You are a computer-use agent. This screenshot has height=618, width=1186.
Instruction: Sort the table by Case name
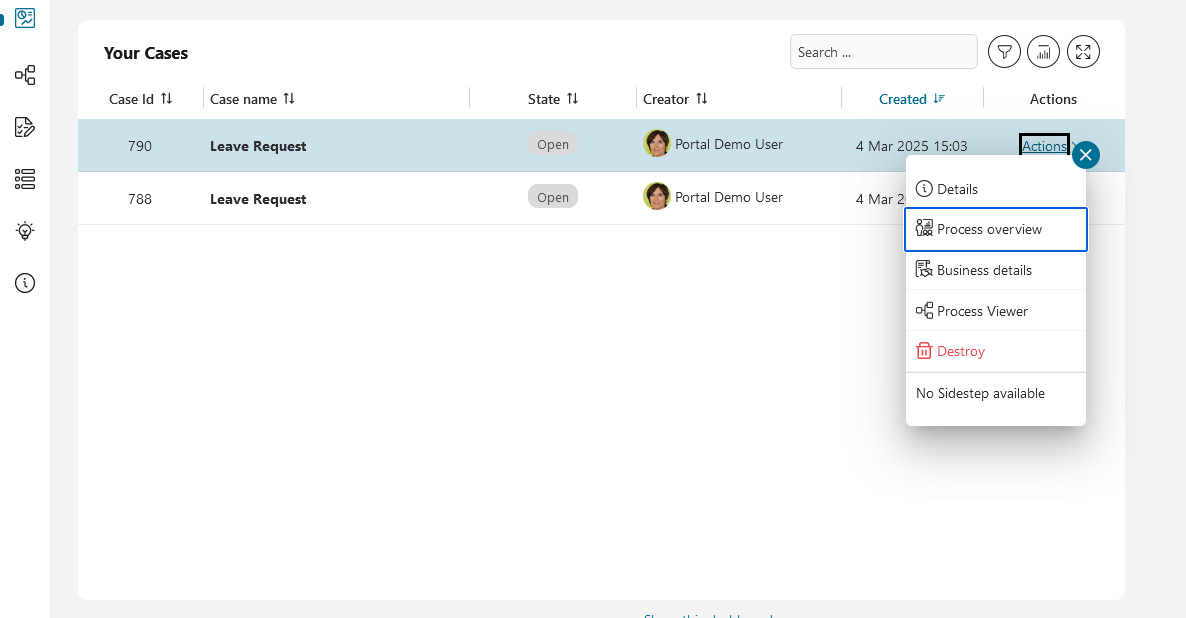pos(289,98)
